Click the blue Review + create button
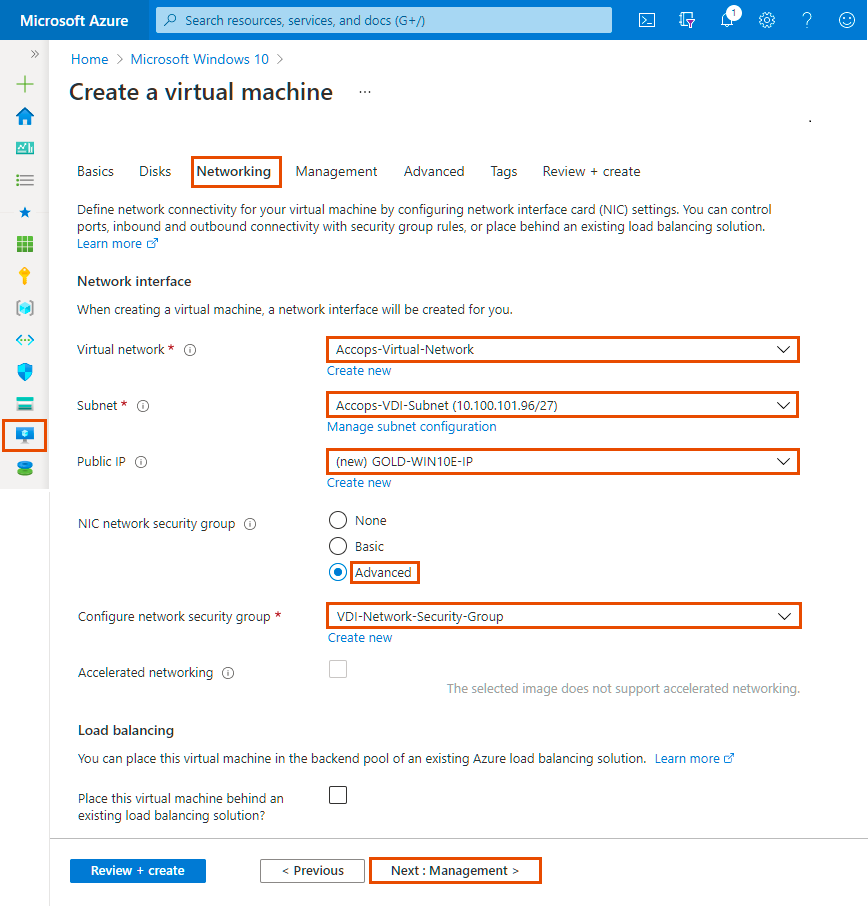 click(x=138, y=871)
